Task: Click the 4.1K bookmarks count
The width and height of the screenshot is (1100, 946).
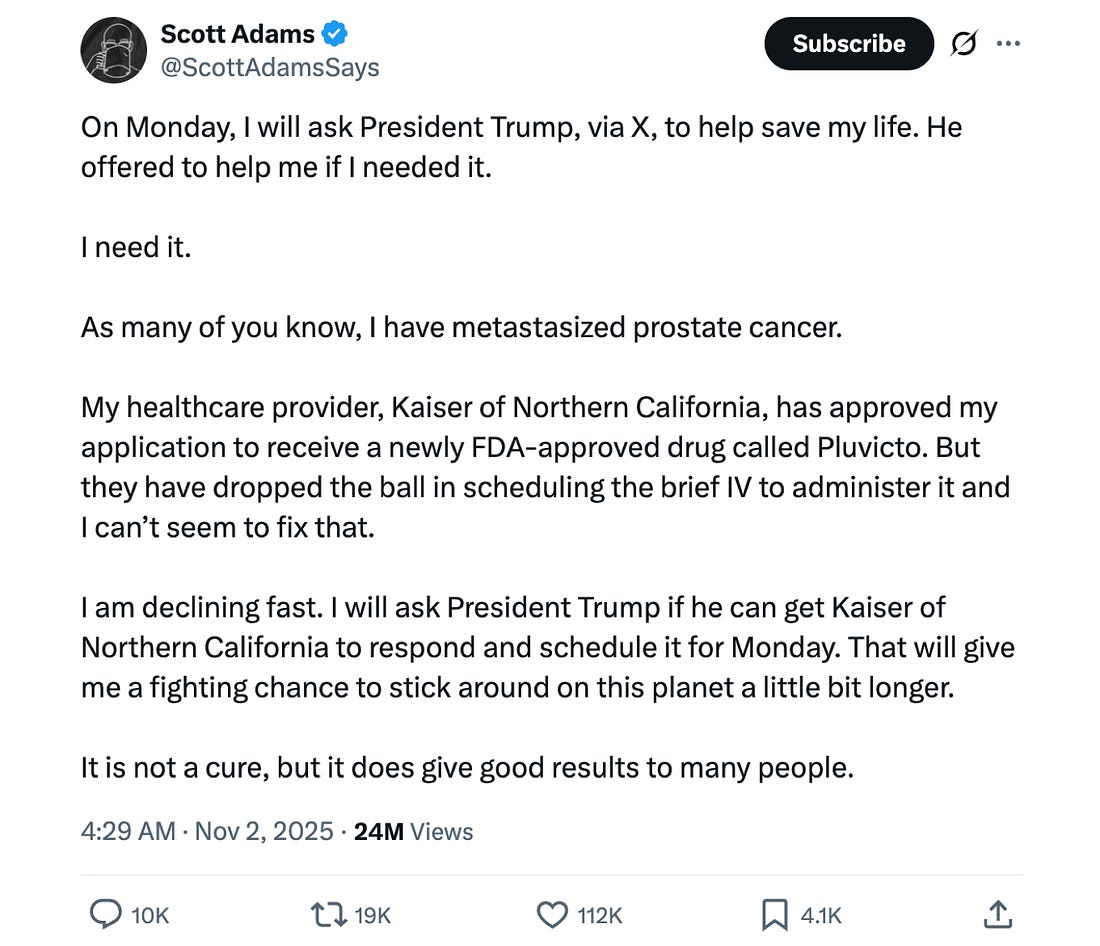Action: [821, 915]
